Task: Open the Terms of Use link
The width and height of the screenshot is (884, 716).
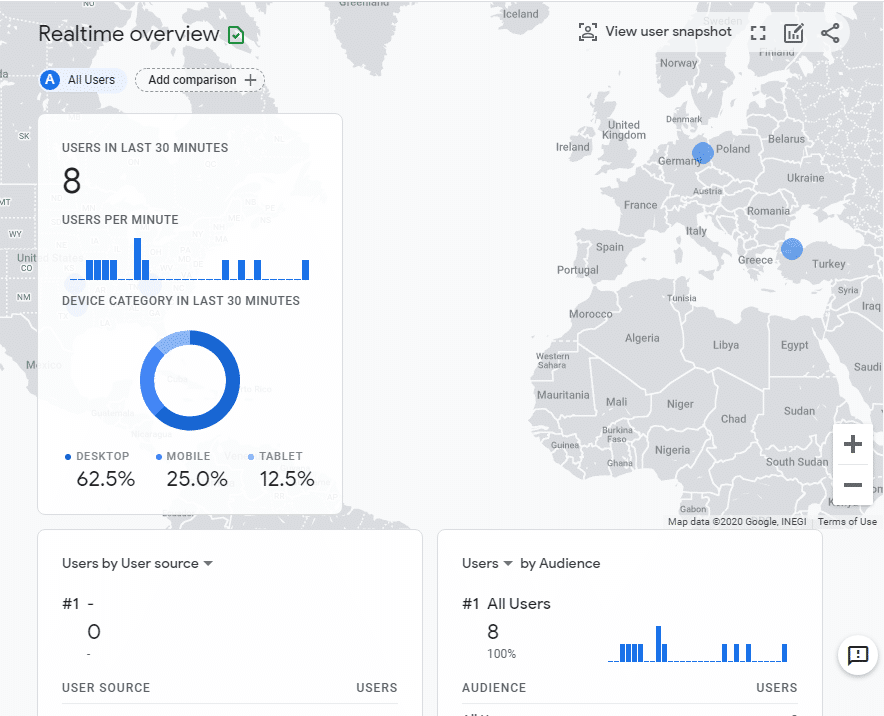Action: [x=846, y=522]
